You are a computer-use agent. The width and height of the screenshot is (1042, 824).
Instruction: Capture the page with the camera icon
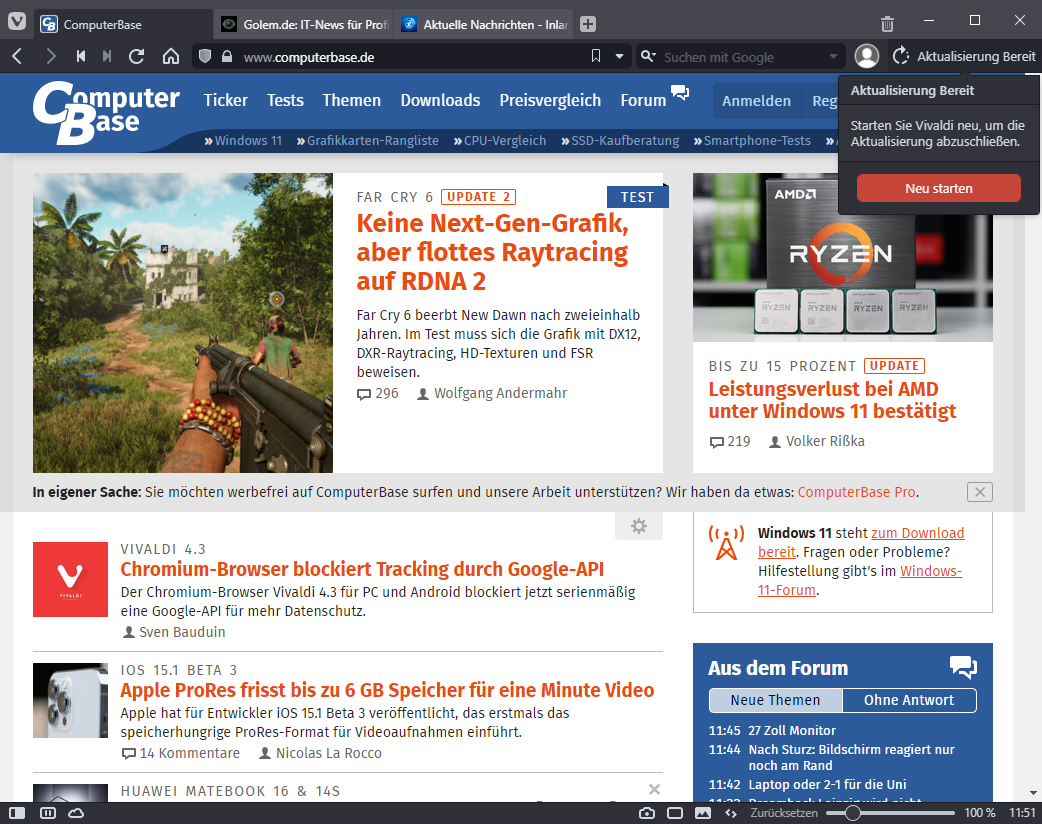[647, 813]
